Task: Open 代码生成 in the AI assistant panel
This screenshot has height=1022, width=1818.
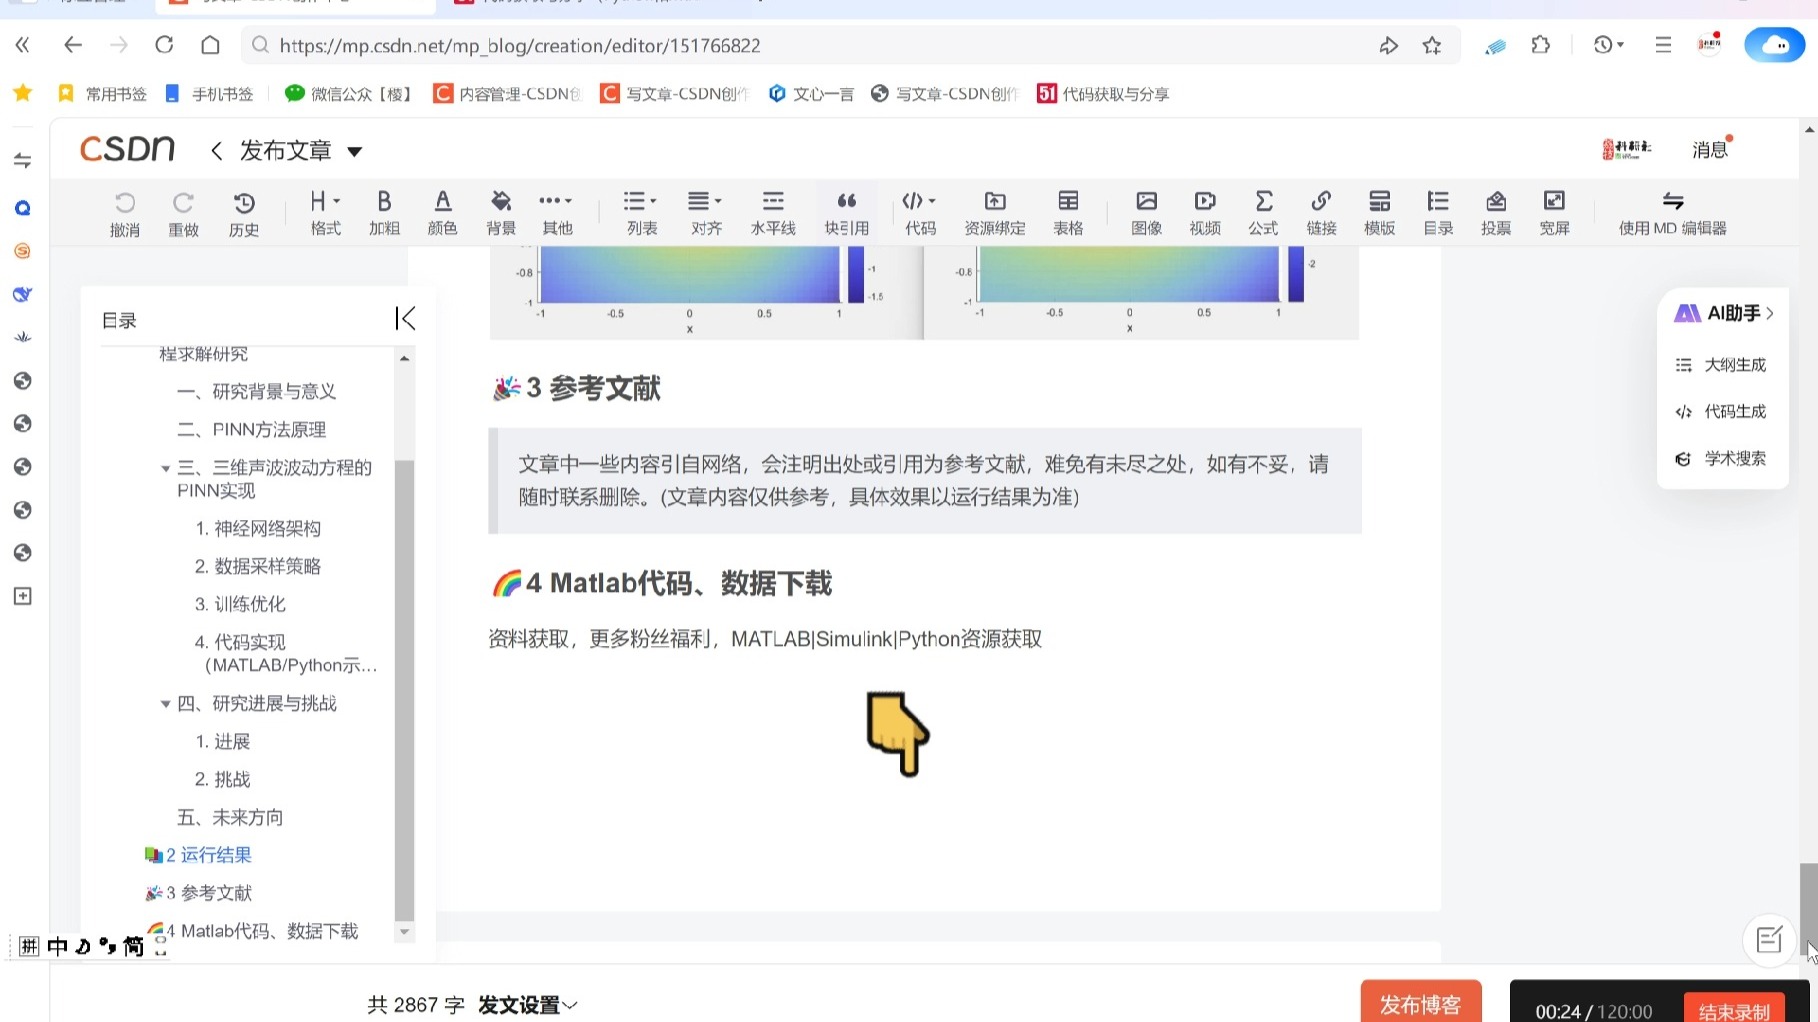Action: (1733, 411)
